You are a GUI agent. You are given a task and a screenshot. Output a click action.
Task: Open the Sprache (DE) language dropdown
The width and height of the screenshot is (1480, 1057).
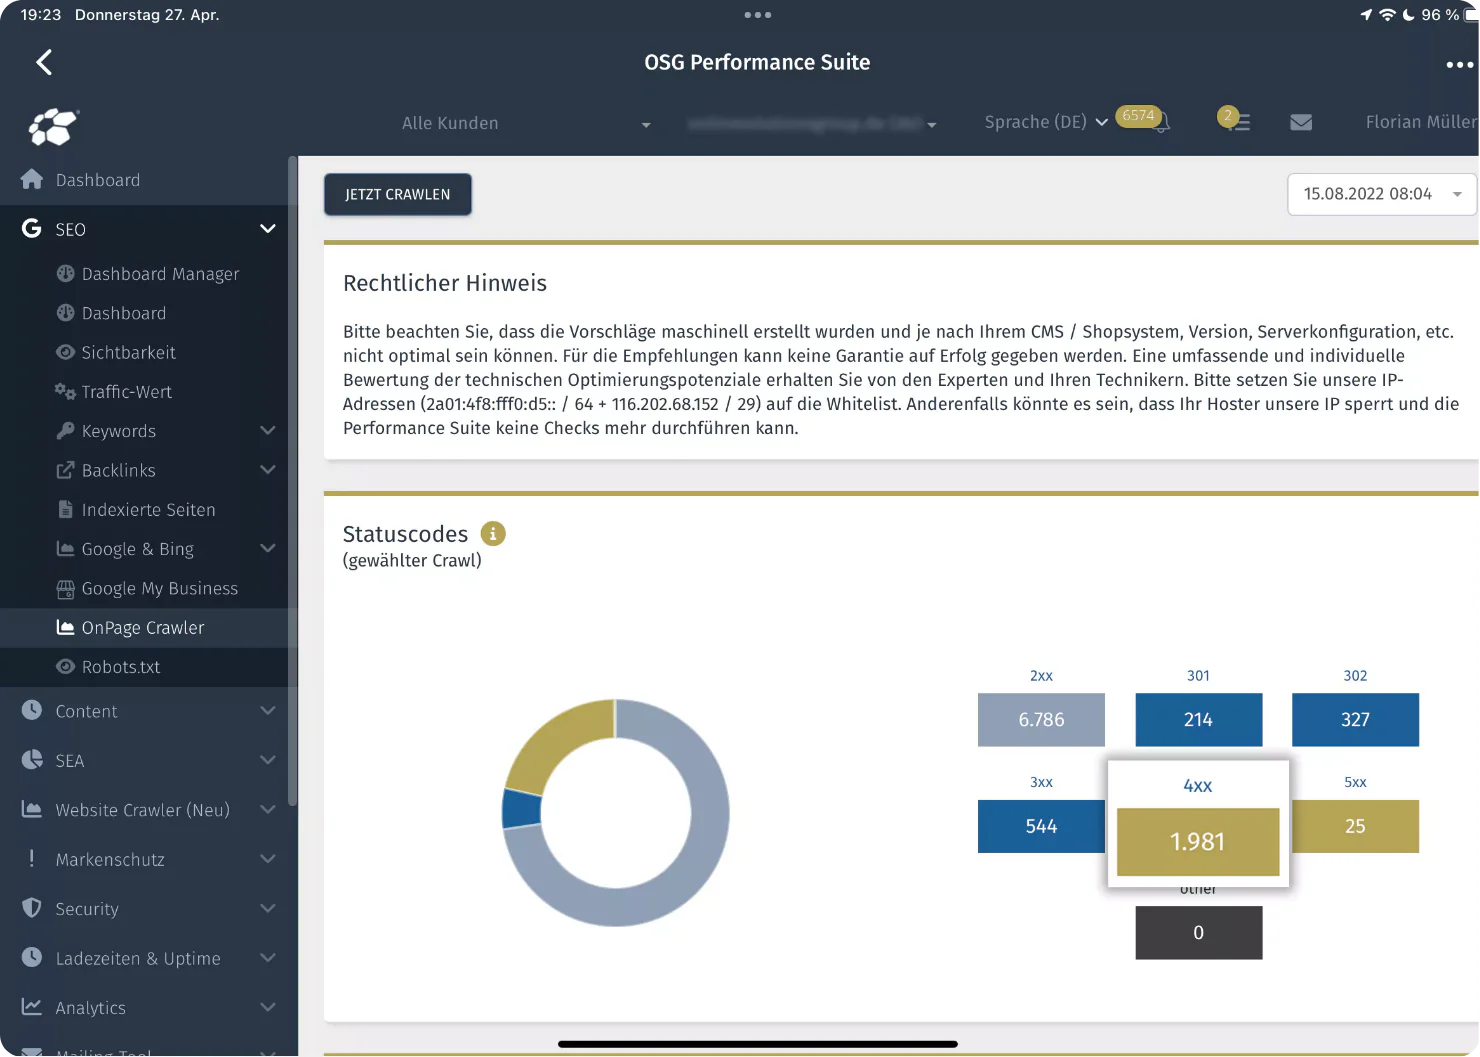pyautogui.click(x=1046, y=122)
